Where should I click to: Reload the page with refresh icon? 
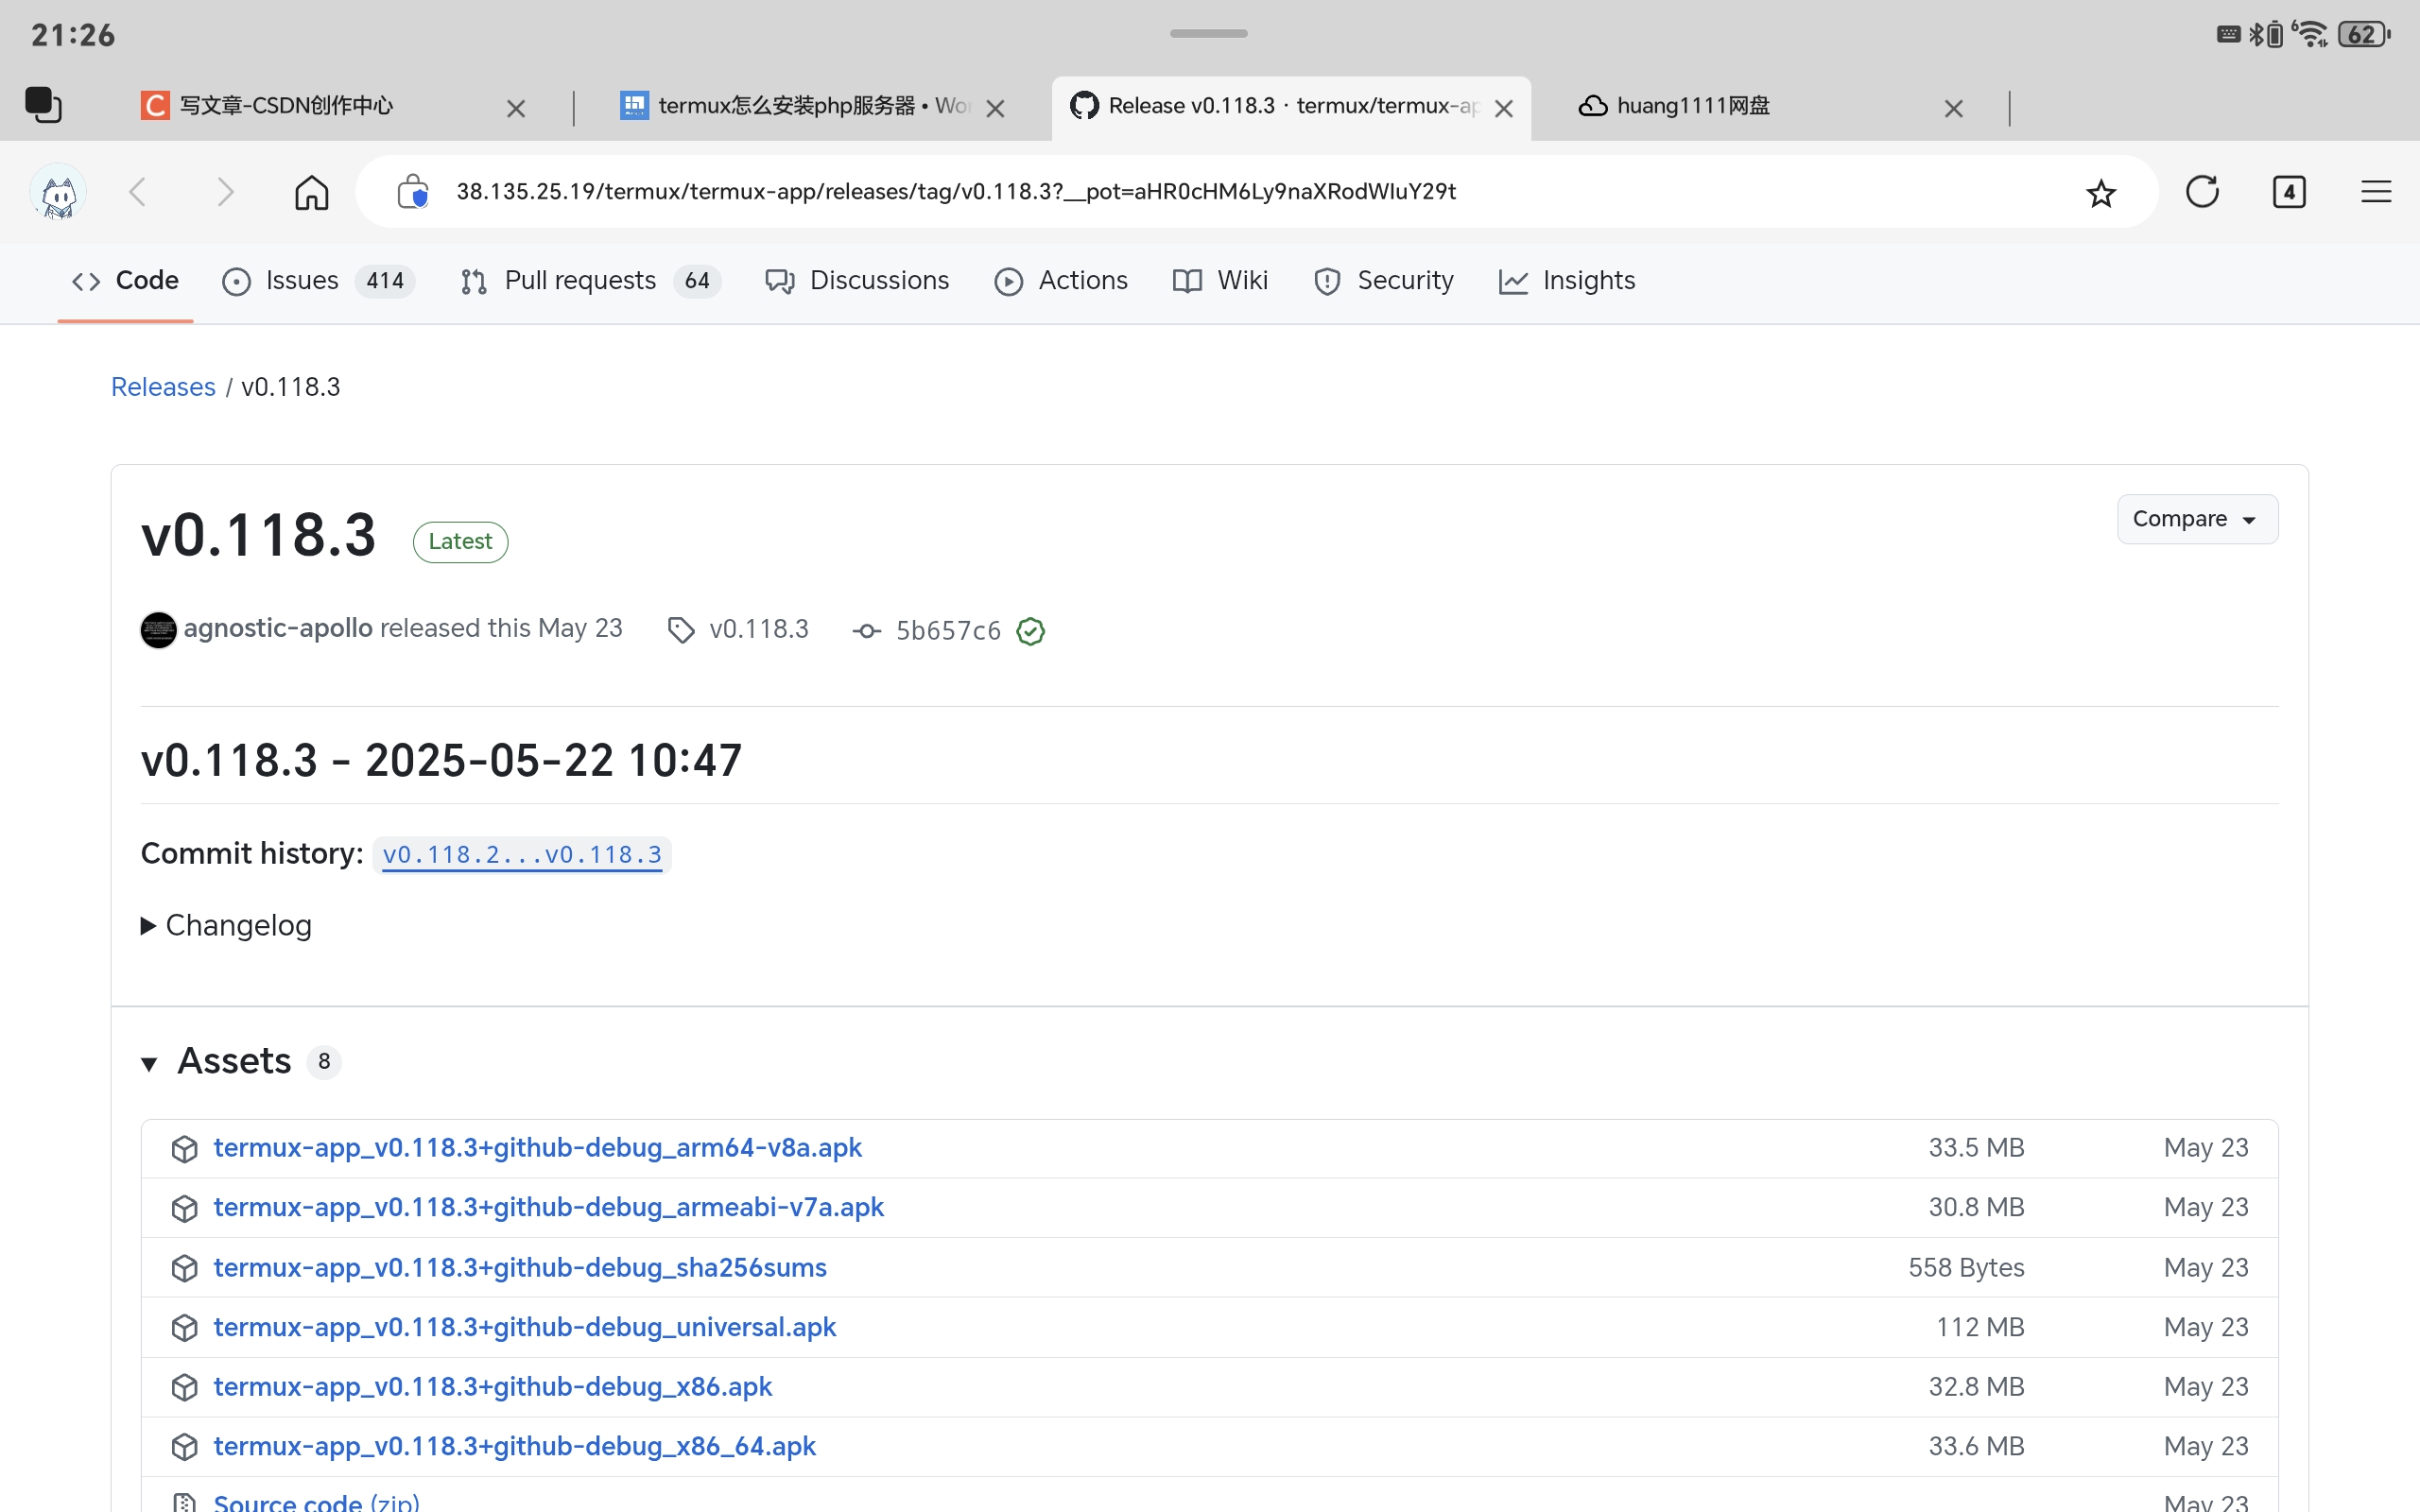point(2201,192)
